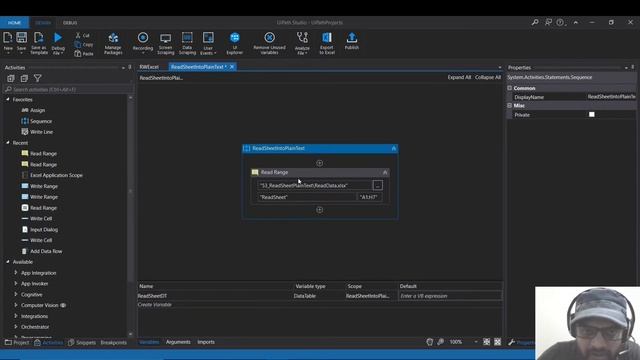This screenshot has height=360, width=640.
Task: Collapse the Read Range activity
Action: [x=384, y=173]
